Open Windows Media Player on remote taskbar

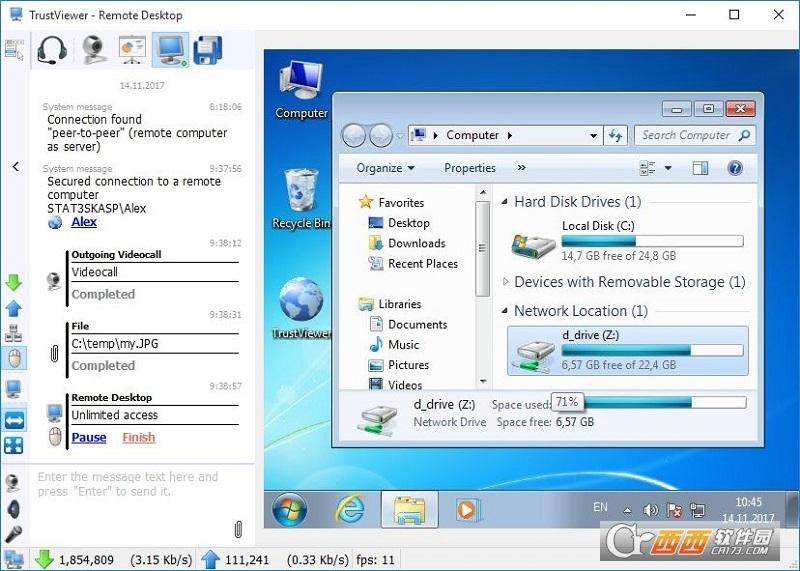pos(467,510)
